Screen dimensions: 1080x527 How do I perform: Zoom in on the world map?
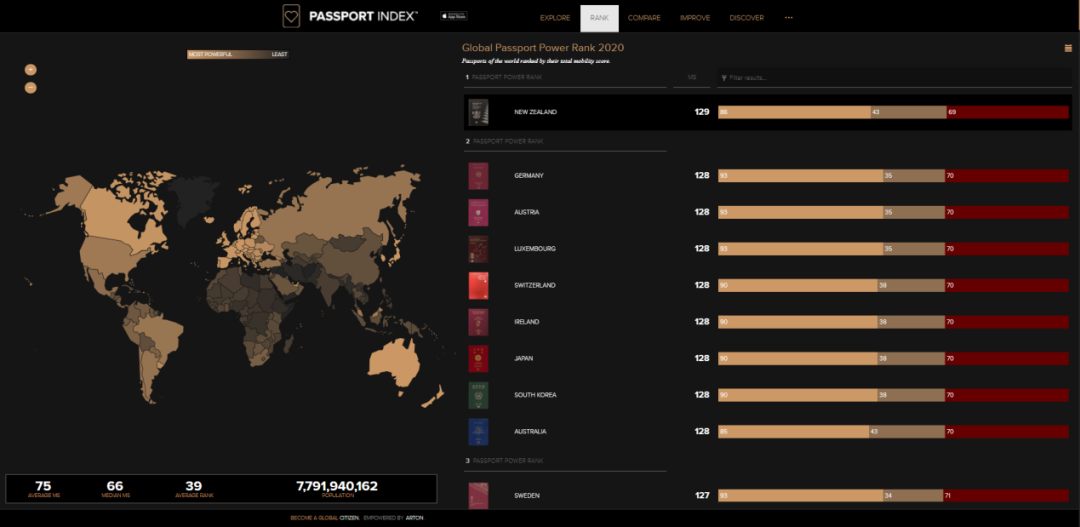[30, 70]
